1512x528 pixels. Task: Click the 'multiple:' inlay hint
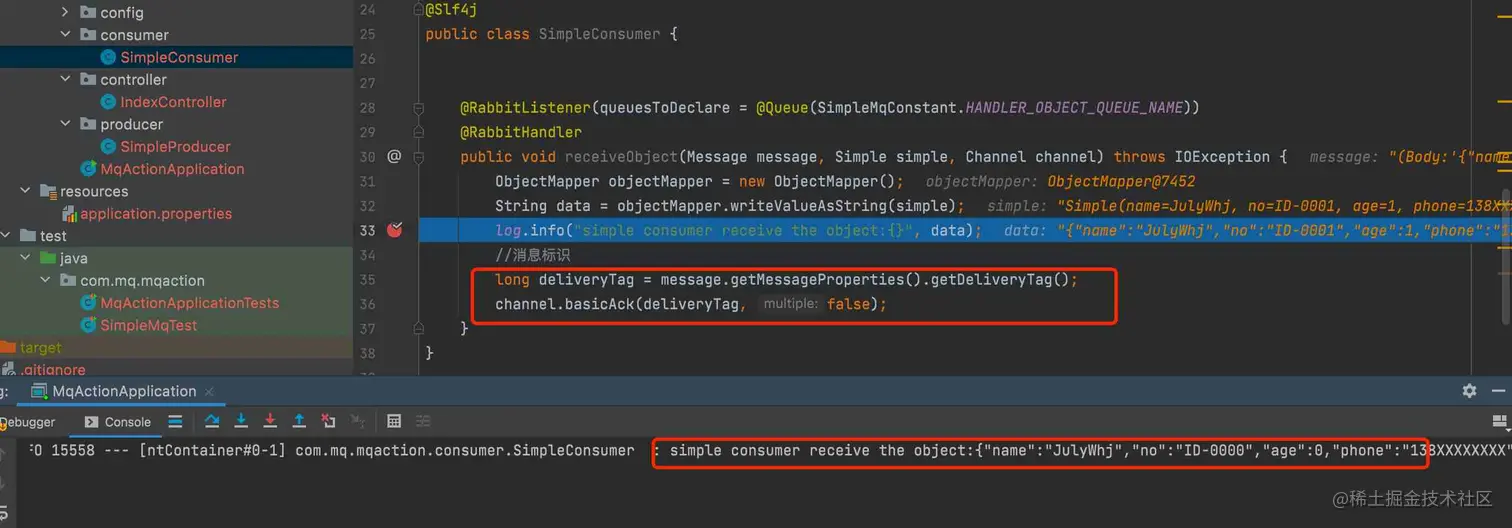point(790,304)
